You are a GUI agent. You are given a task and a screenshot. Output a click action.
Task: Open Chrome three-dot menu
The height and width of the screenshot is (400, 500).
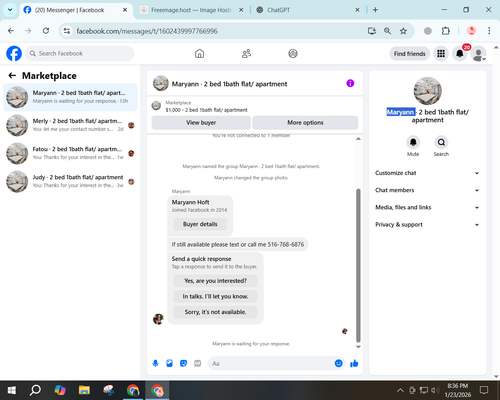[489, 31]
